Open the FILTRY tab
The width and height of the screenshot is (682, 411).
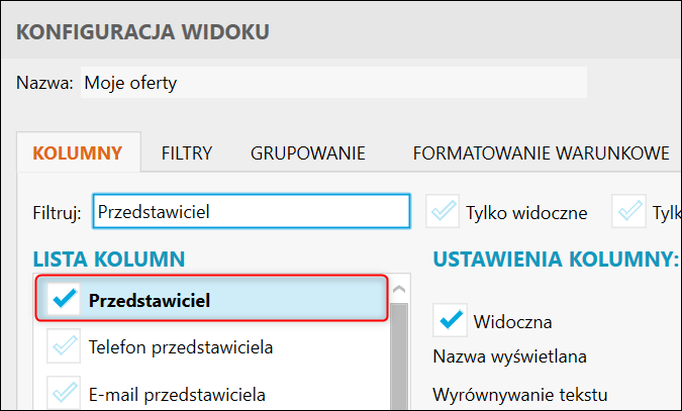(186, 154)
